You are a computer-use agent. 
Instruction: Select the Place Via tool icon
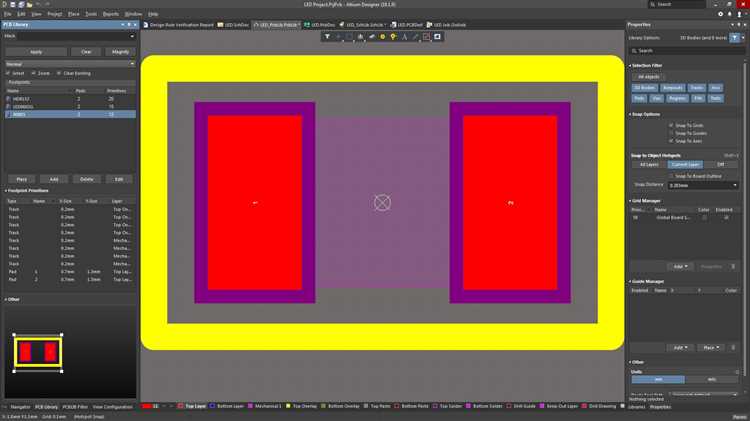point(393,37)
